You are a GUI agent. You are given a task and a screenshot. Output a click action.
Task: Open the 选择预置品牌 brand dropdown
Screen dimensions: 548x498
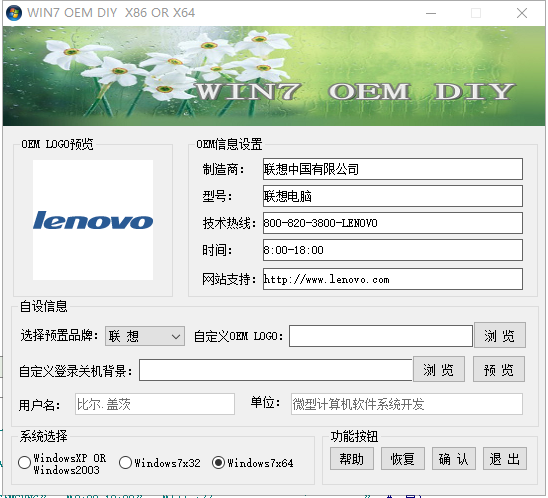point(145,336)
